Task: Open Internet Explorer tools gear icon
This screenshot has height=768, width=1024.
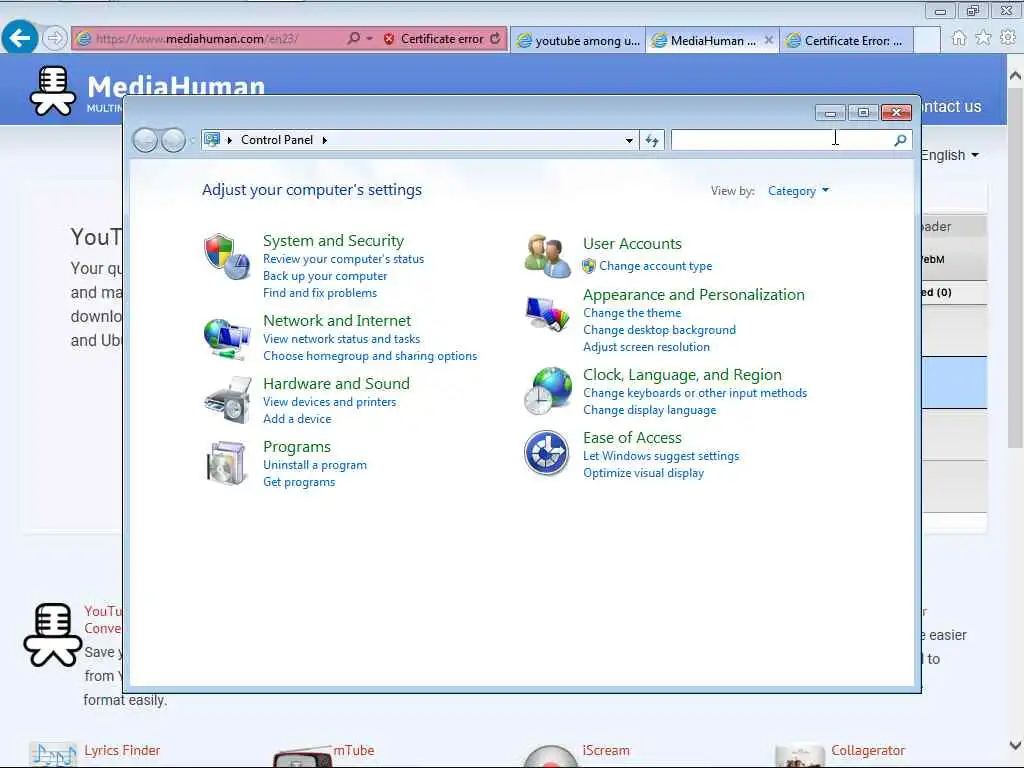Action: click(x=1008, y=39)
